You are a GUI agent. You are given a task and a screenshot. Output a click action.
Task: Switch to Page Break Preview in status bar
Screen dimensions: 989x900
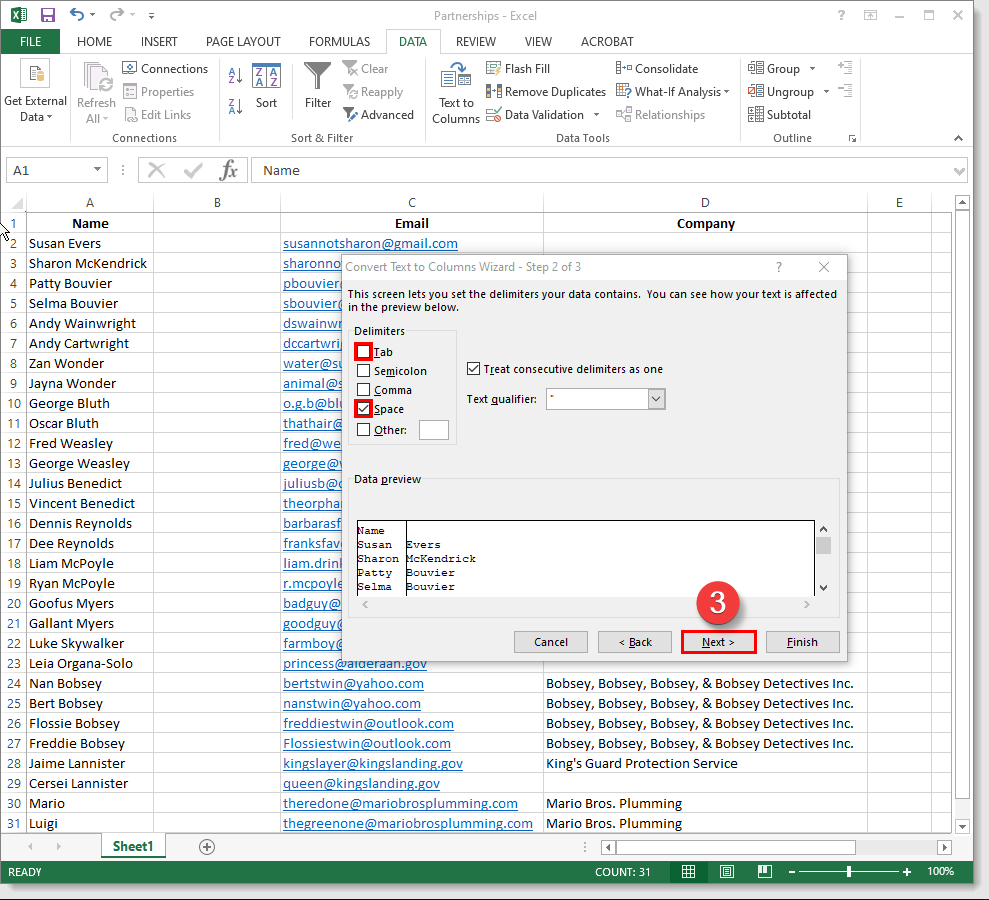coord(764,872)
